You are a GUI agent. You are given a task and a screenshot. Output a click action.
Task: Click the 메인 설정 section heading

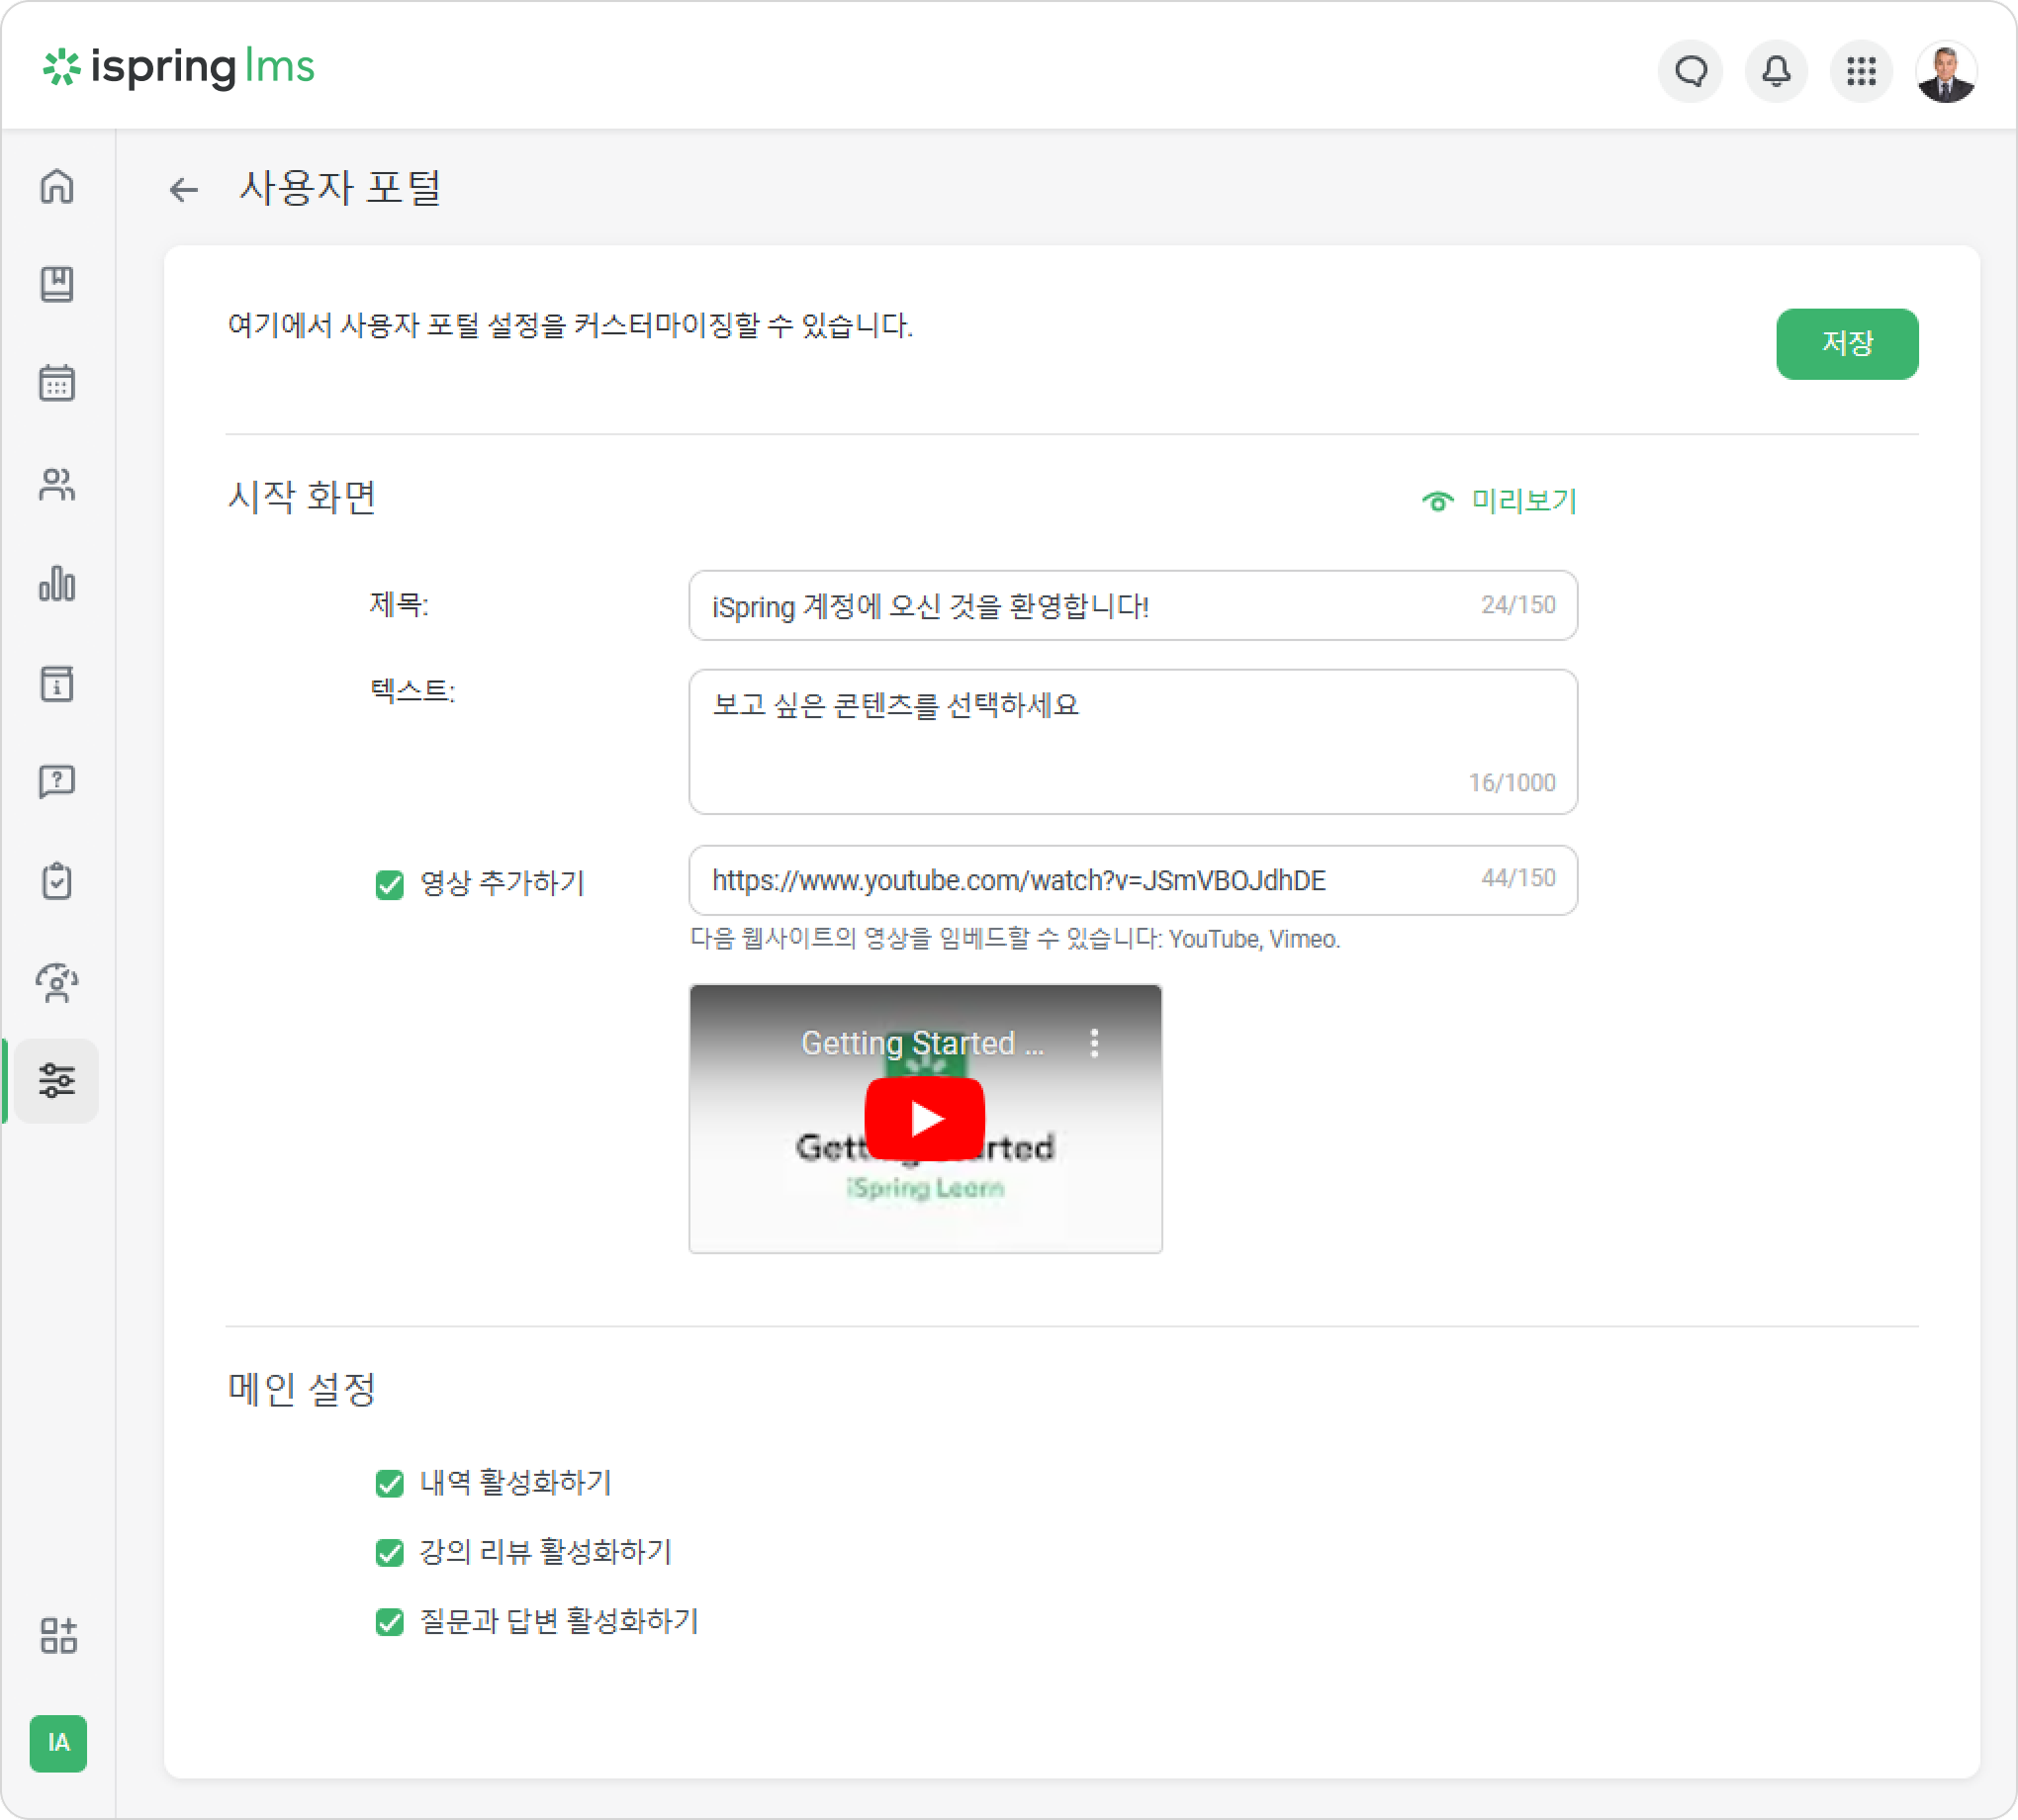pyautogui.click(x=302, y=1389)
